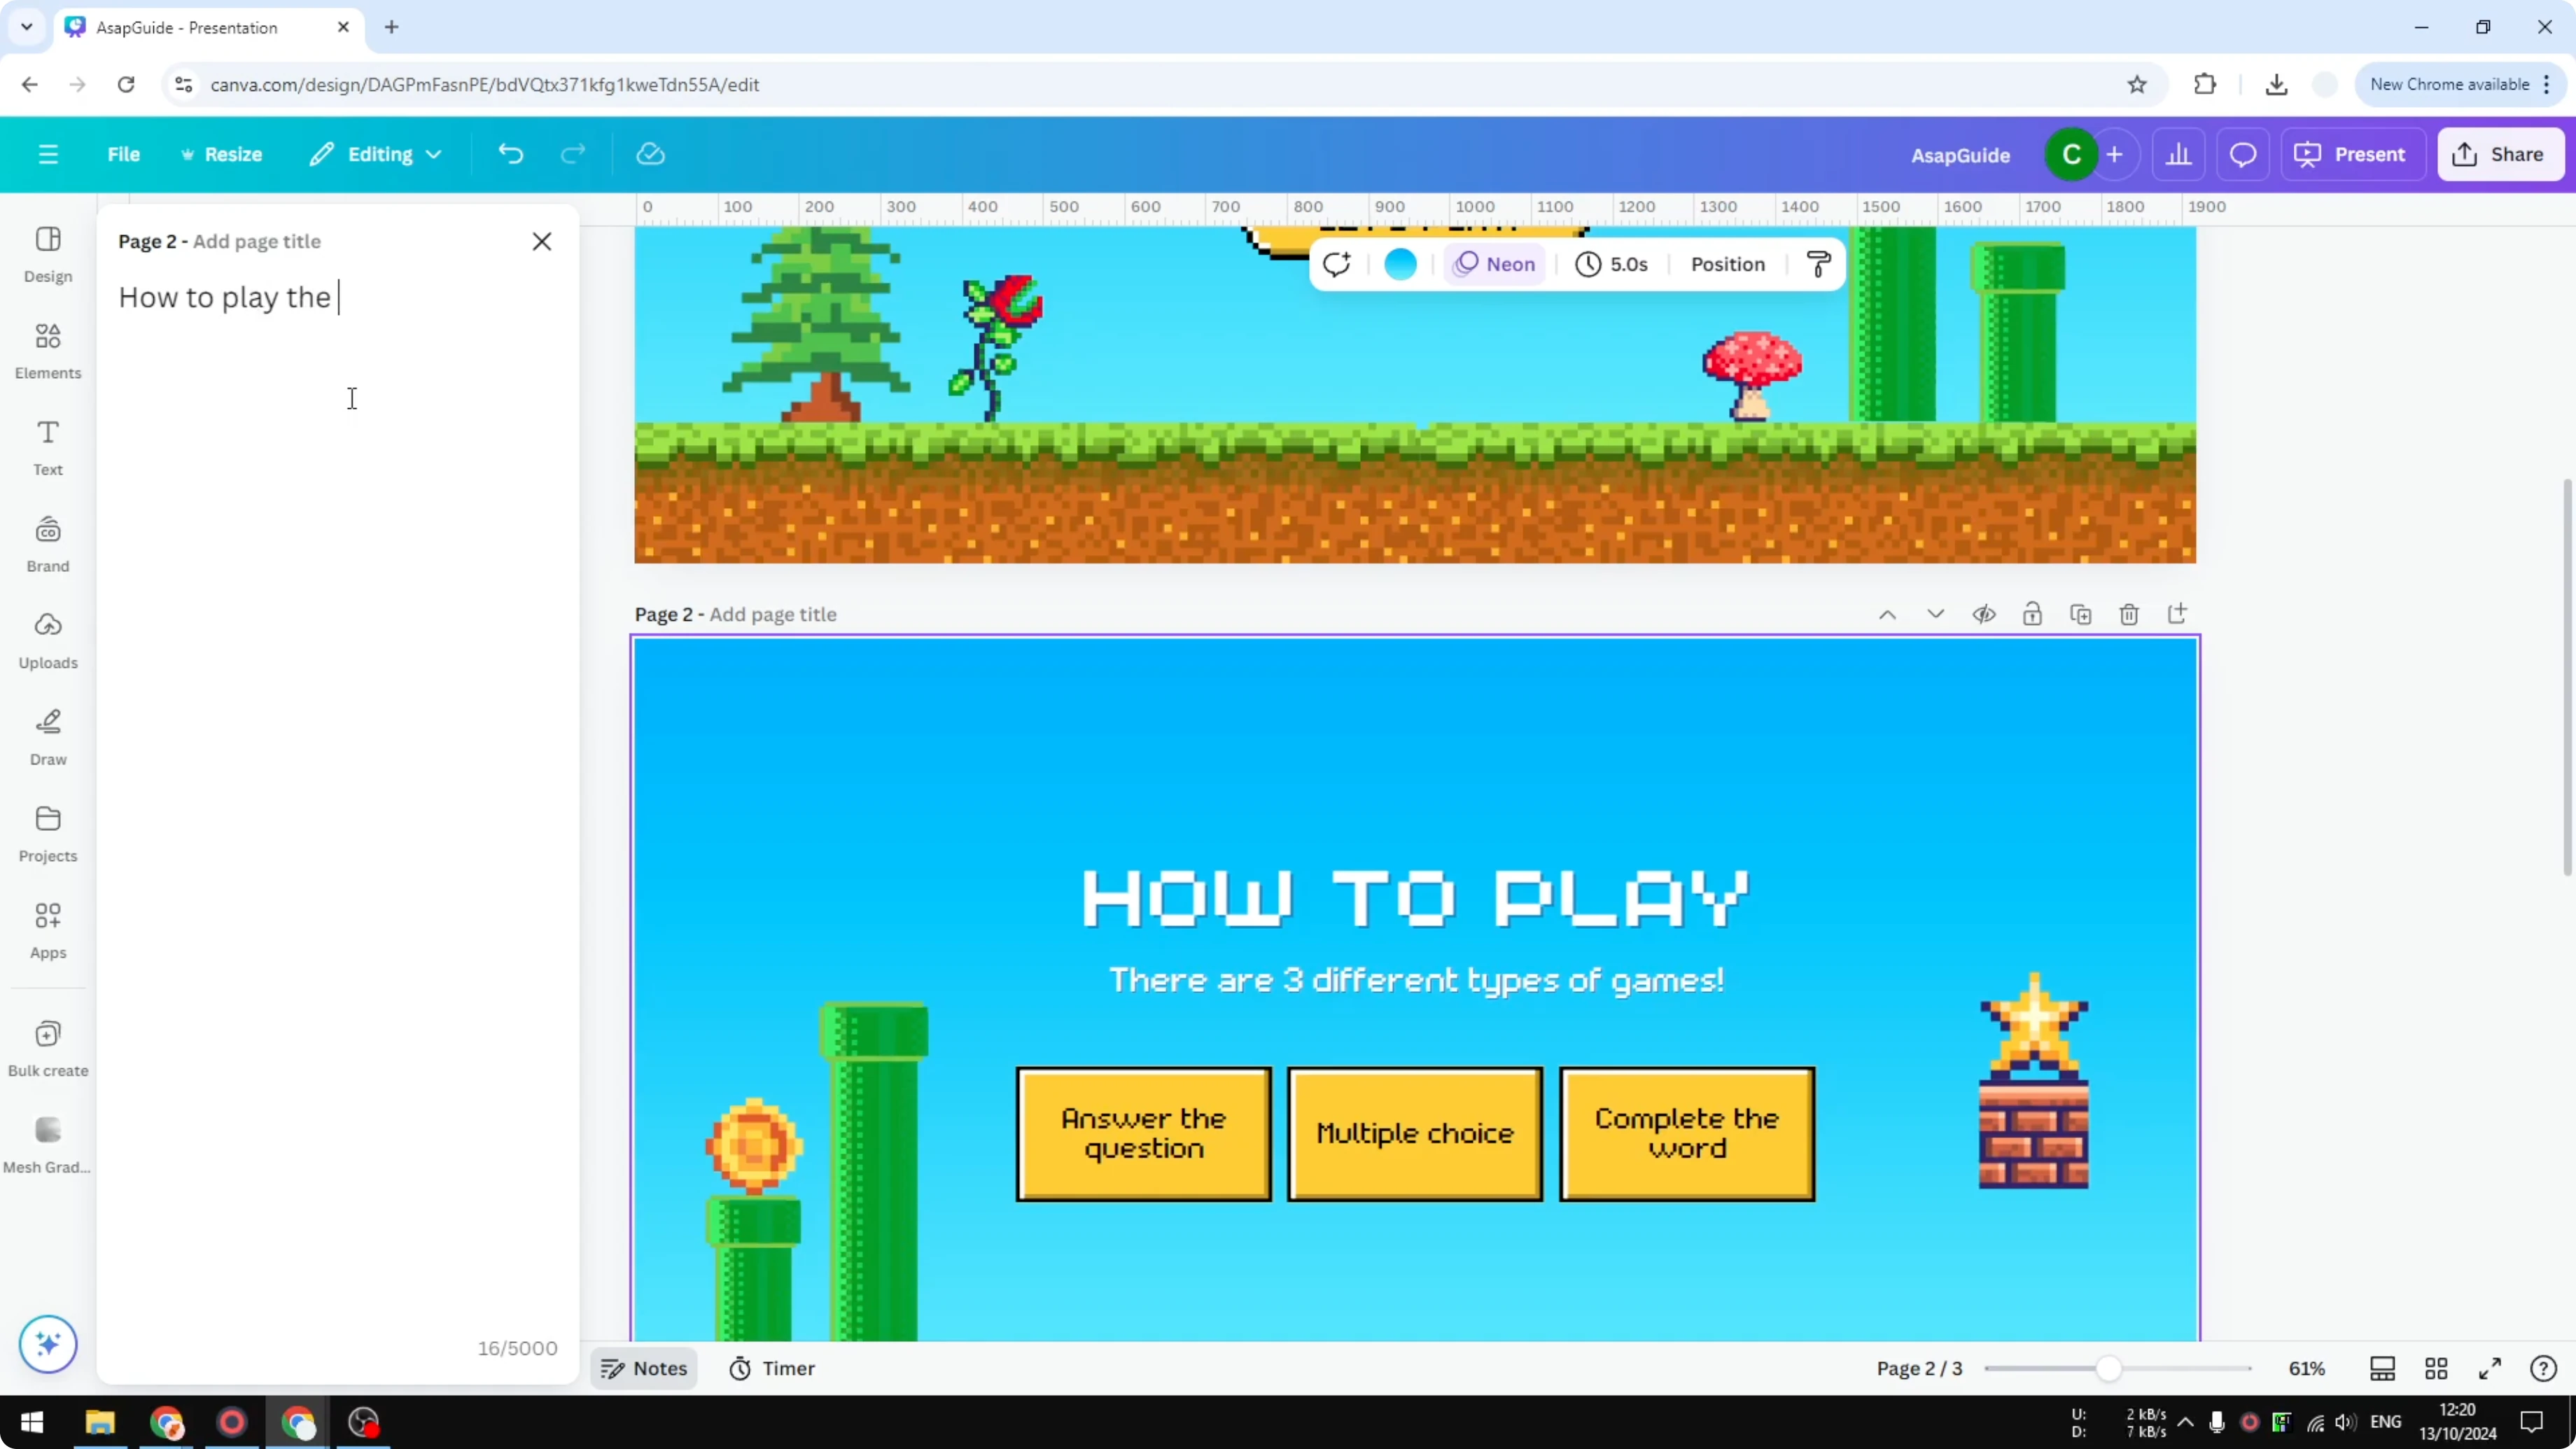2576x1449 pixels.
Task: Move Page 2 up with chevron
Action: (1887, 614)
